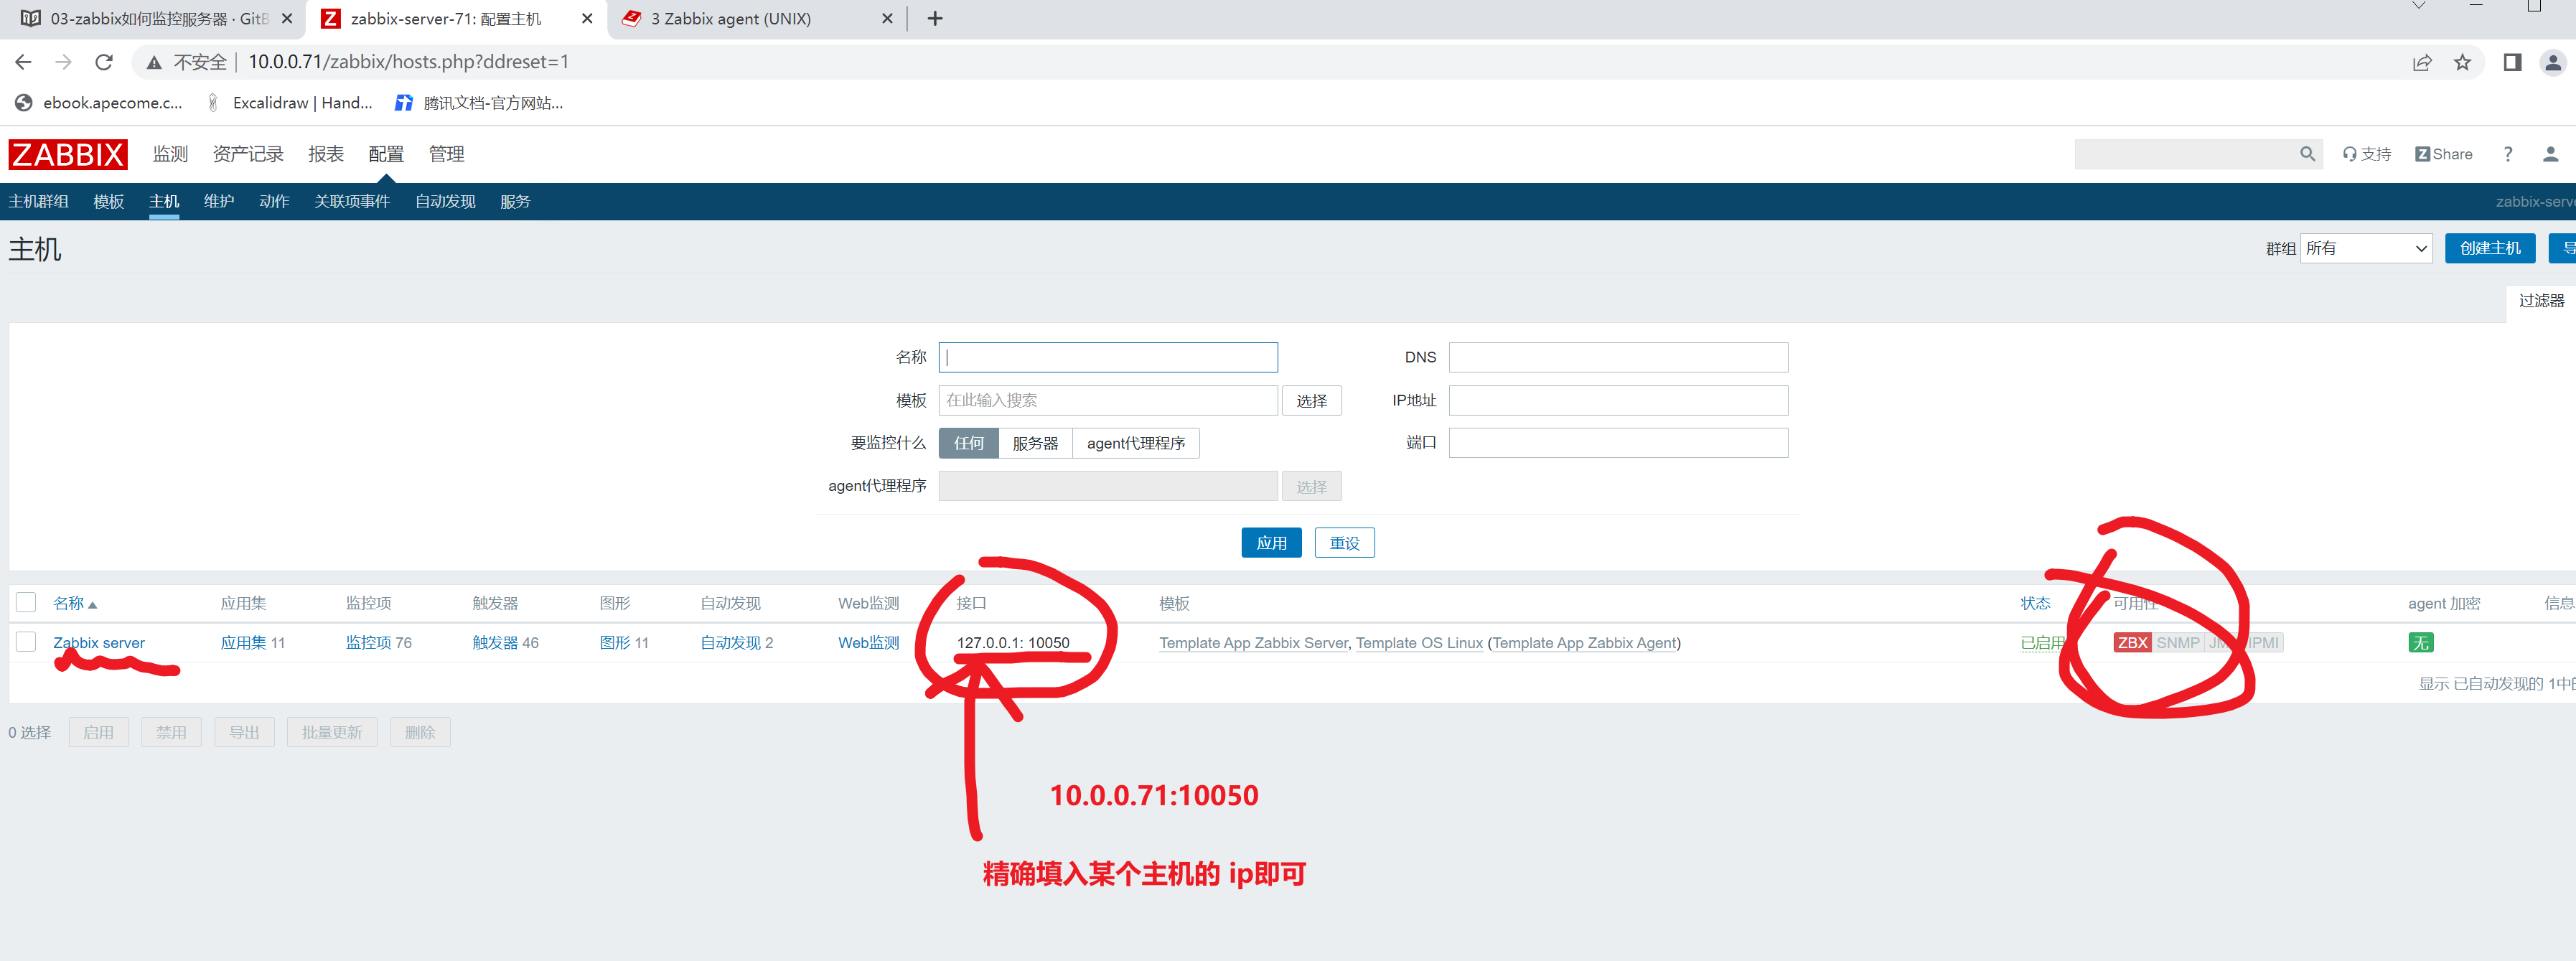The width and height of the screenshot is (2576, 961).
Task: Sort hosts by 名称 column
Action: [69, 603]
